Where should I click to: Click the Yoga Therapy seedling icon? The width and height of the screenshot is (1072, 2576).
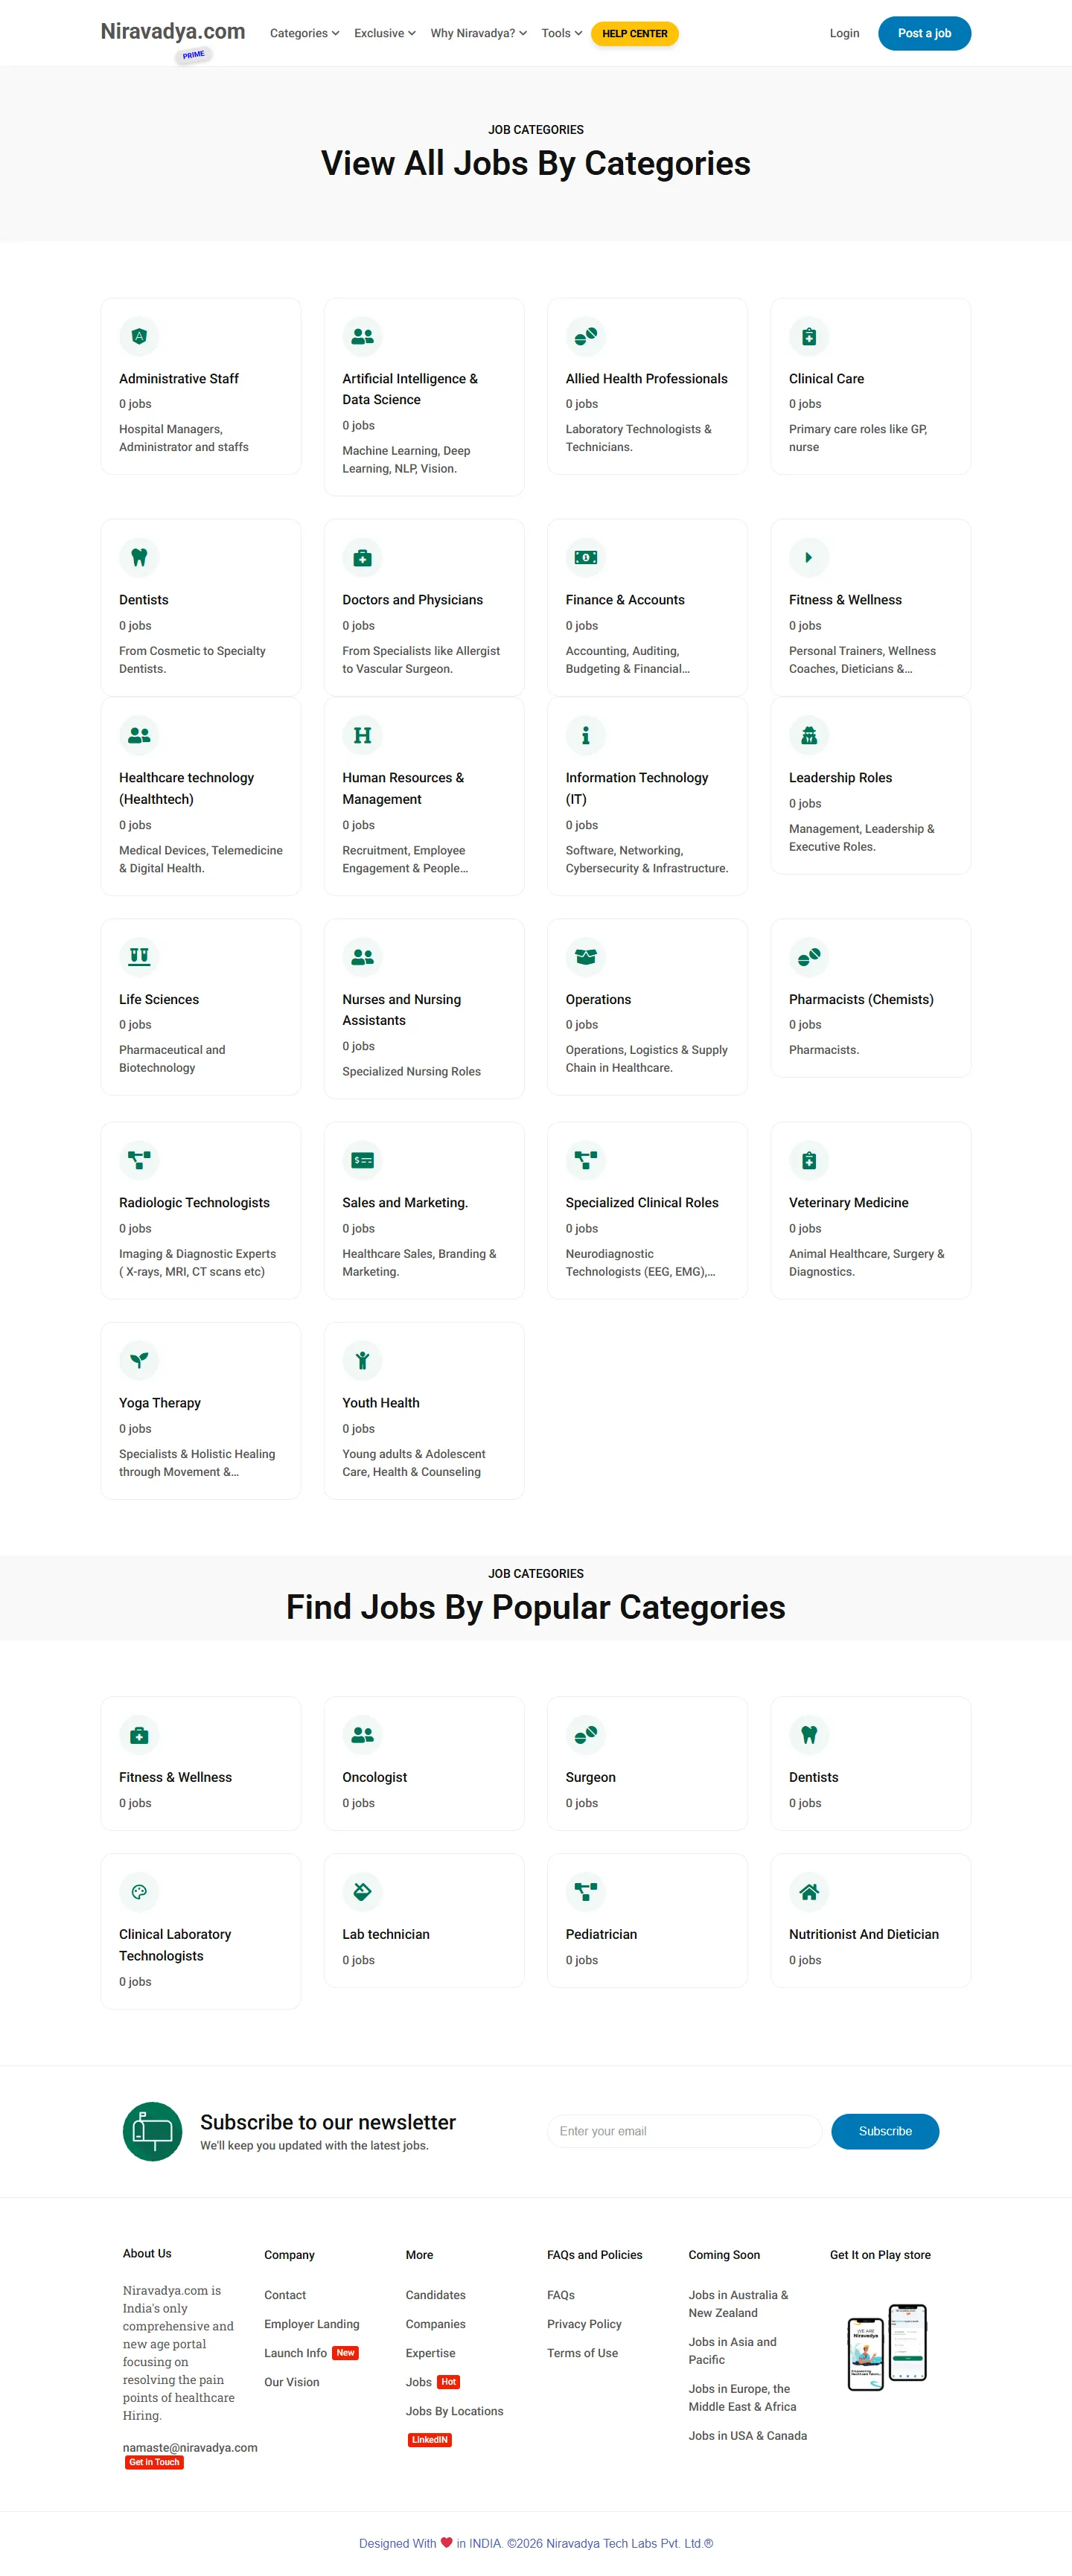(x=139, y=1360)
